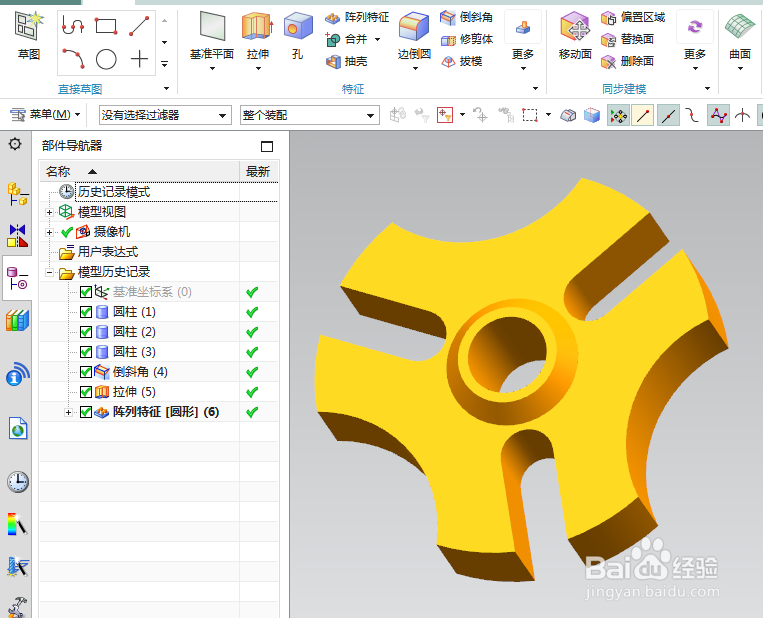The height and width of the screenshot is (618, 763).
Task: Select the profile curve sketch tool
Action: pos(73,26)
